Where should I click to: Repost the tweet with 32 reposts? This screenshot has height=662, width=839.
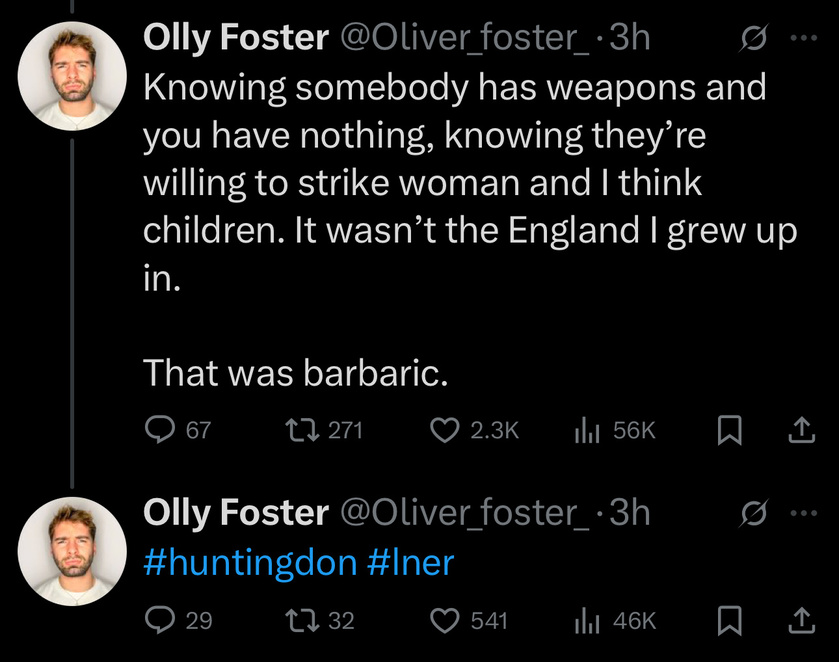coord(299,621)
